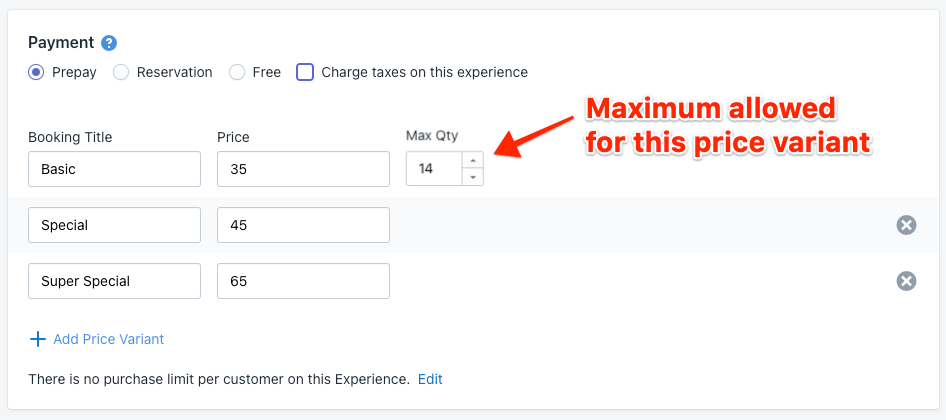Click the Add Price Variant link text
This screenshot has width=946, height=420.
109,339
